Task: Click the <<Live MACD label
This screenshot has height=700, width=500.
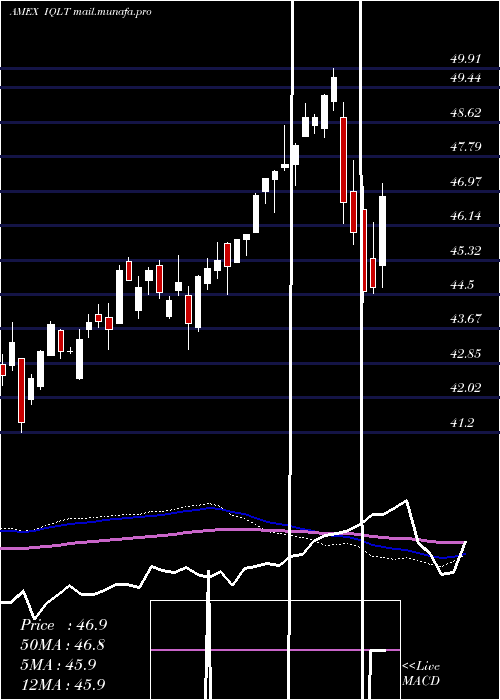Action: tap(421, 674)
